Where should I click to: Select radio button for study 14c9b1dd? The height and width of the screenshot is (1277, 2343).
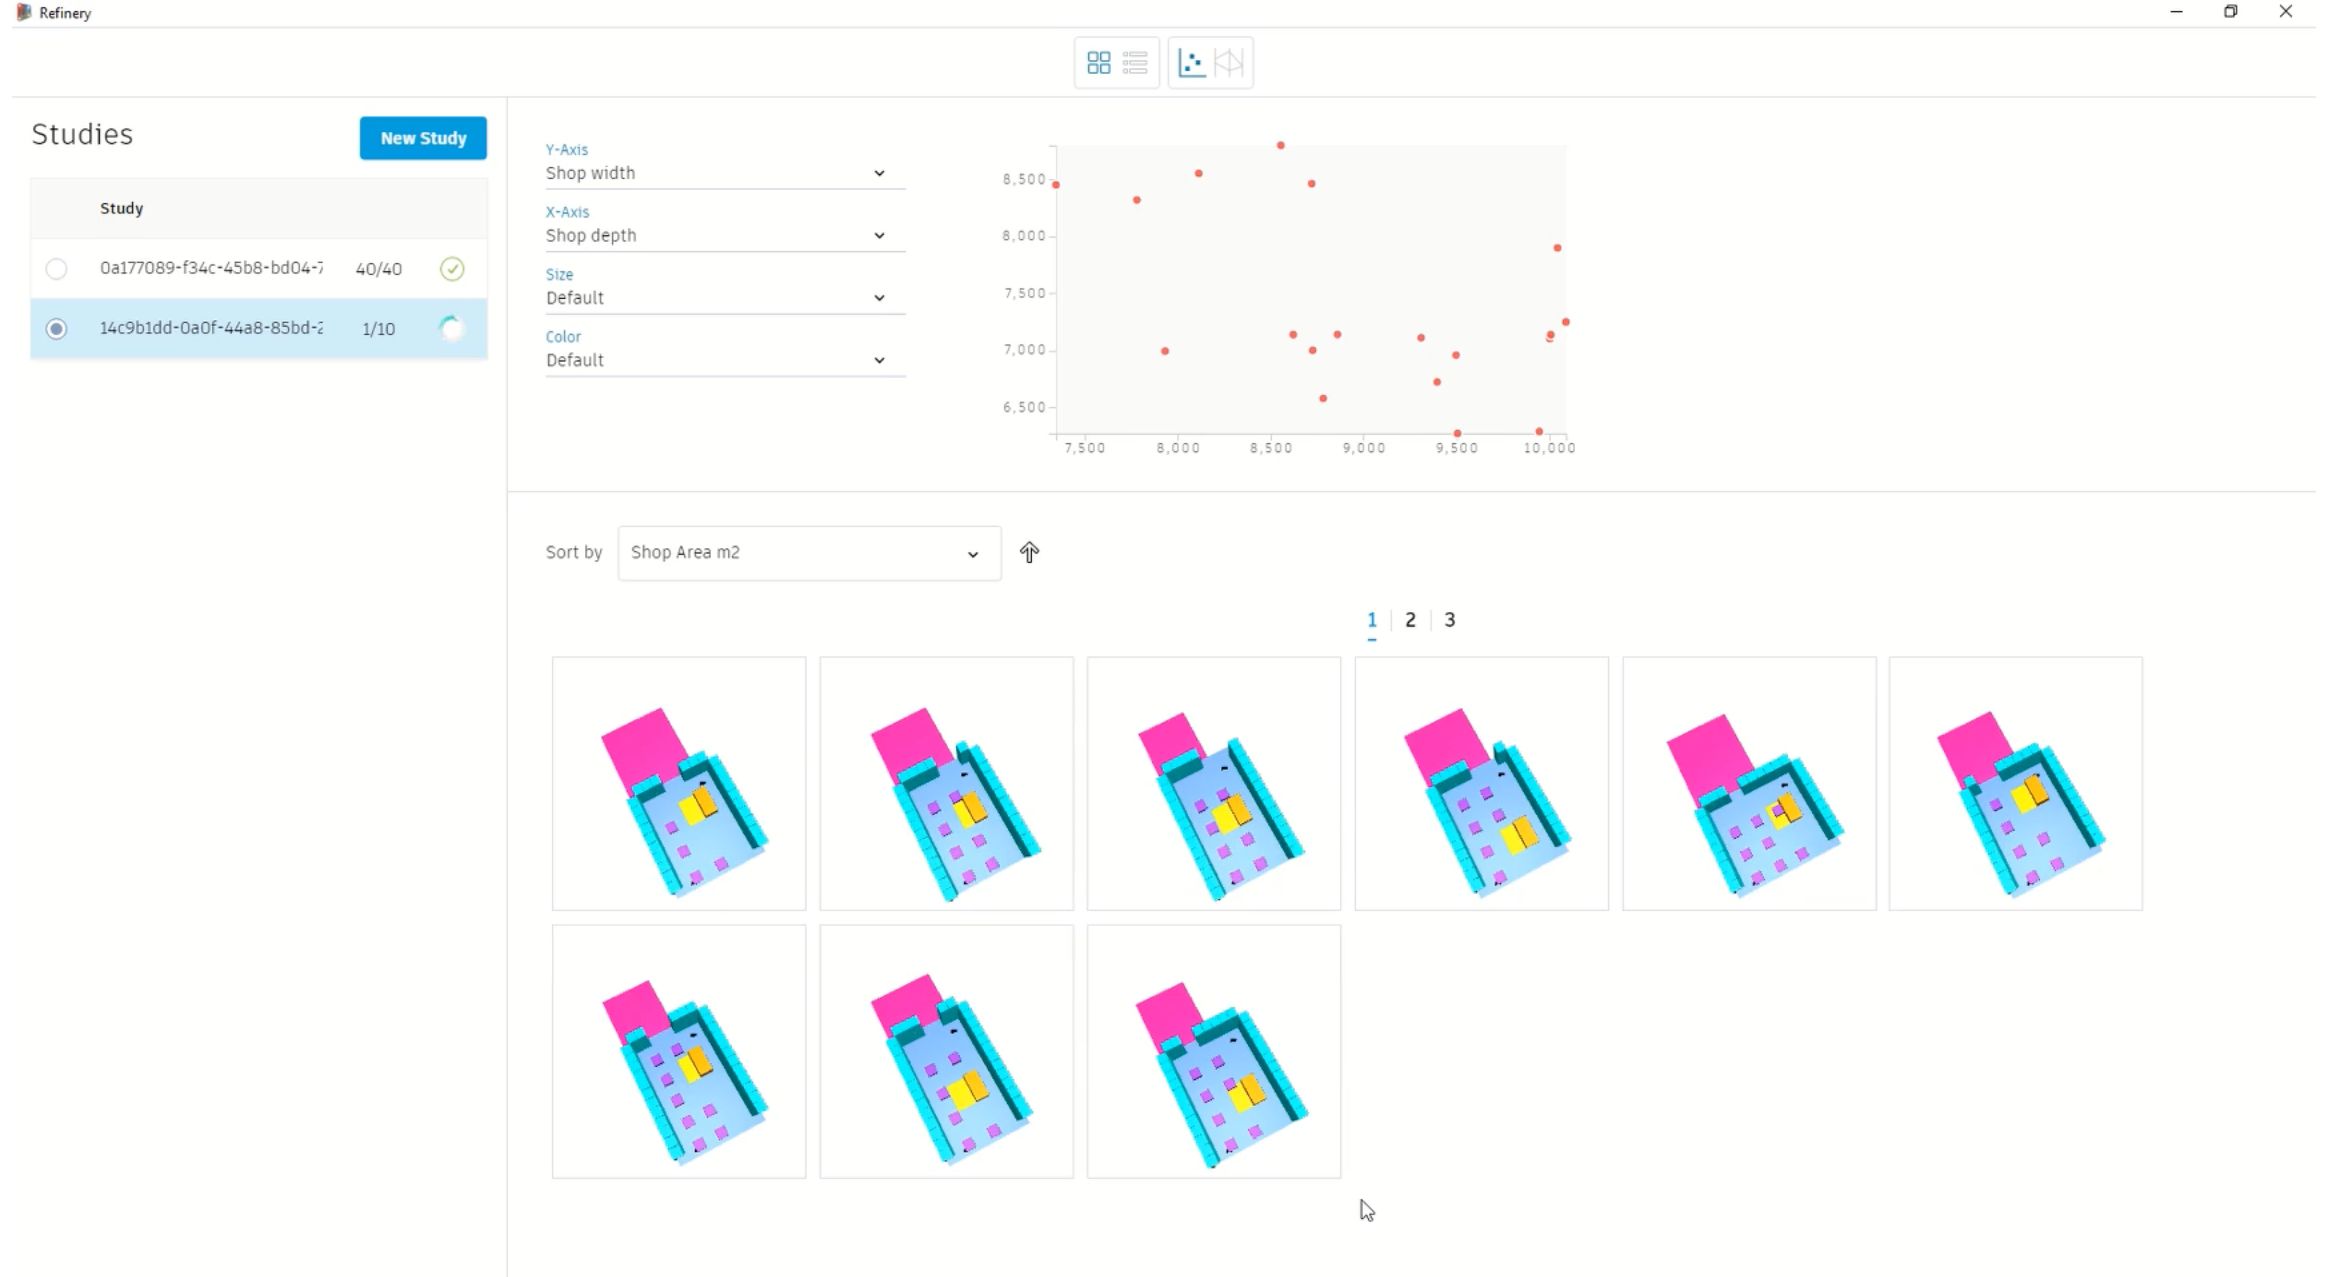[56, 328]
